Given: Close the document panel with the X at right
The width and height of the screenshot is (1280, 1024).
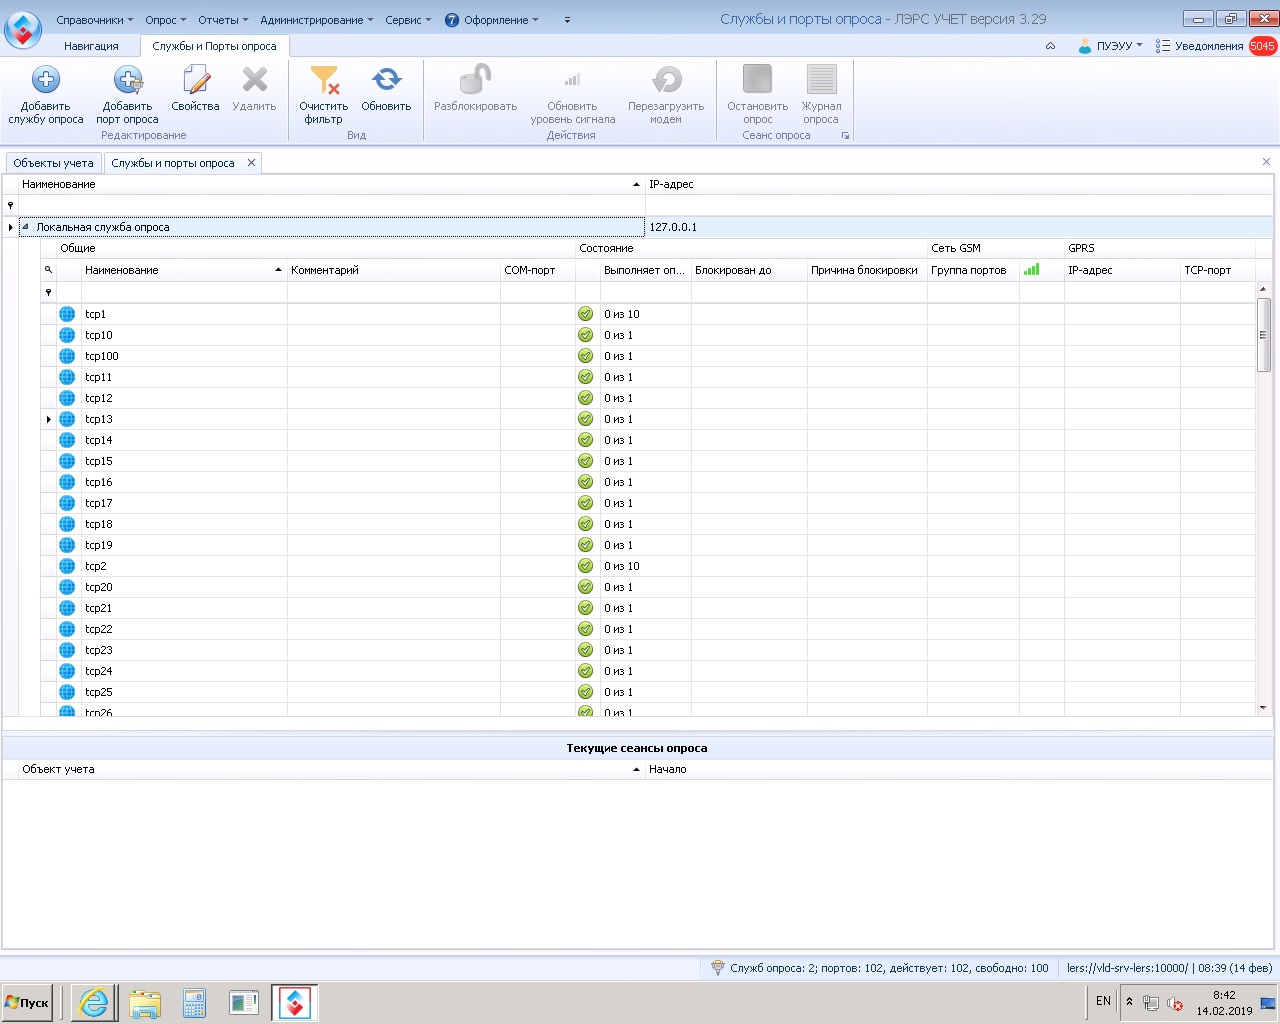Looking at the screenshot, I should (1266, 162).
